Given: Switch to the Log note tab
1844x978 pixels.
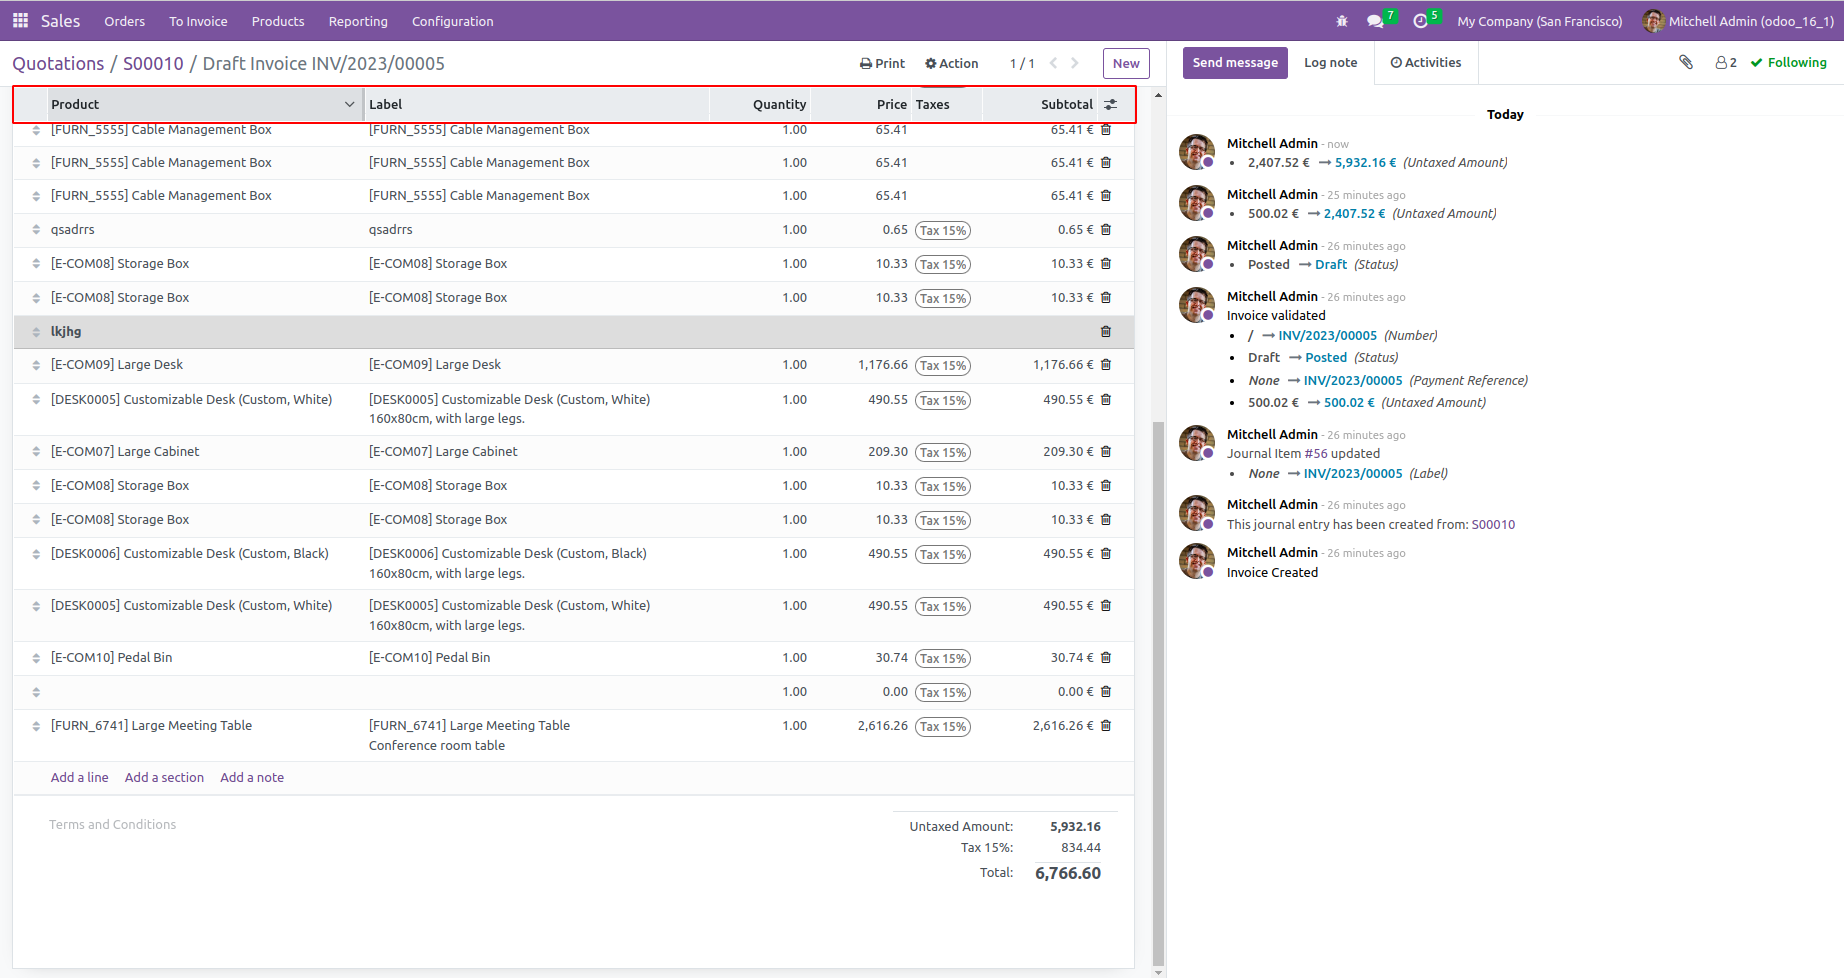Looking at the screenshot, I should pyautogui.click(x=1330, y=62).
